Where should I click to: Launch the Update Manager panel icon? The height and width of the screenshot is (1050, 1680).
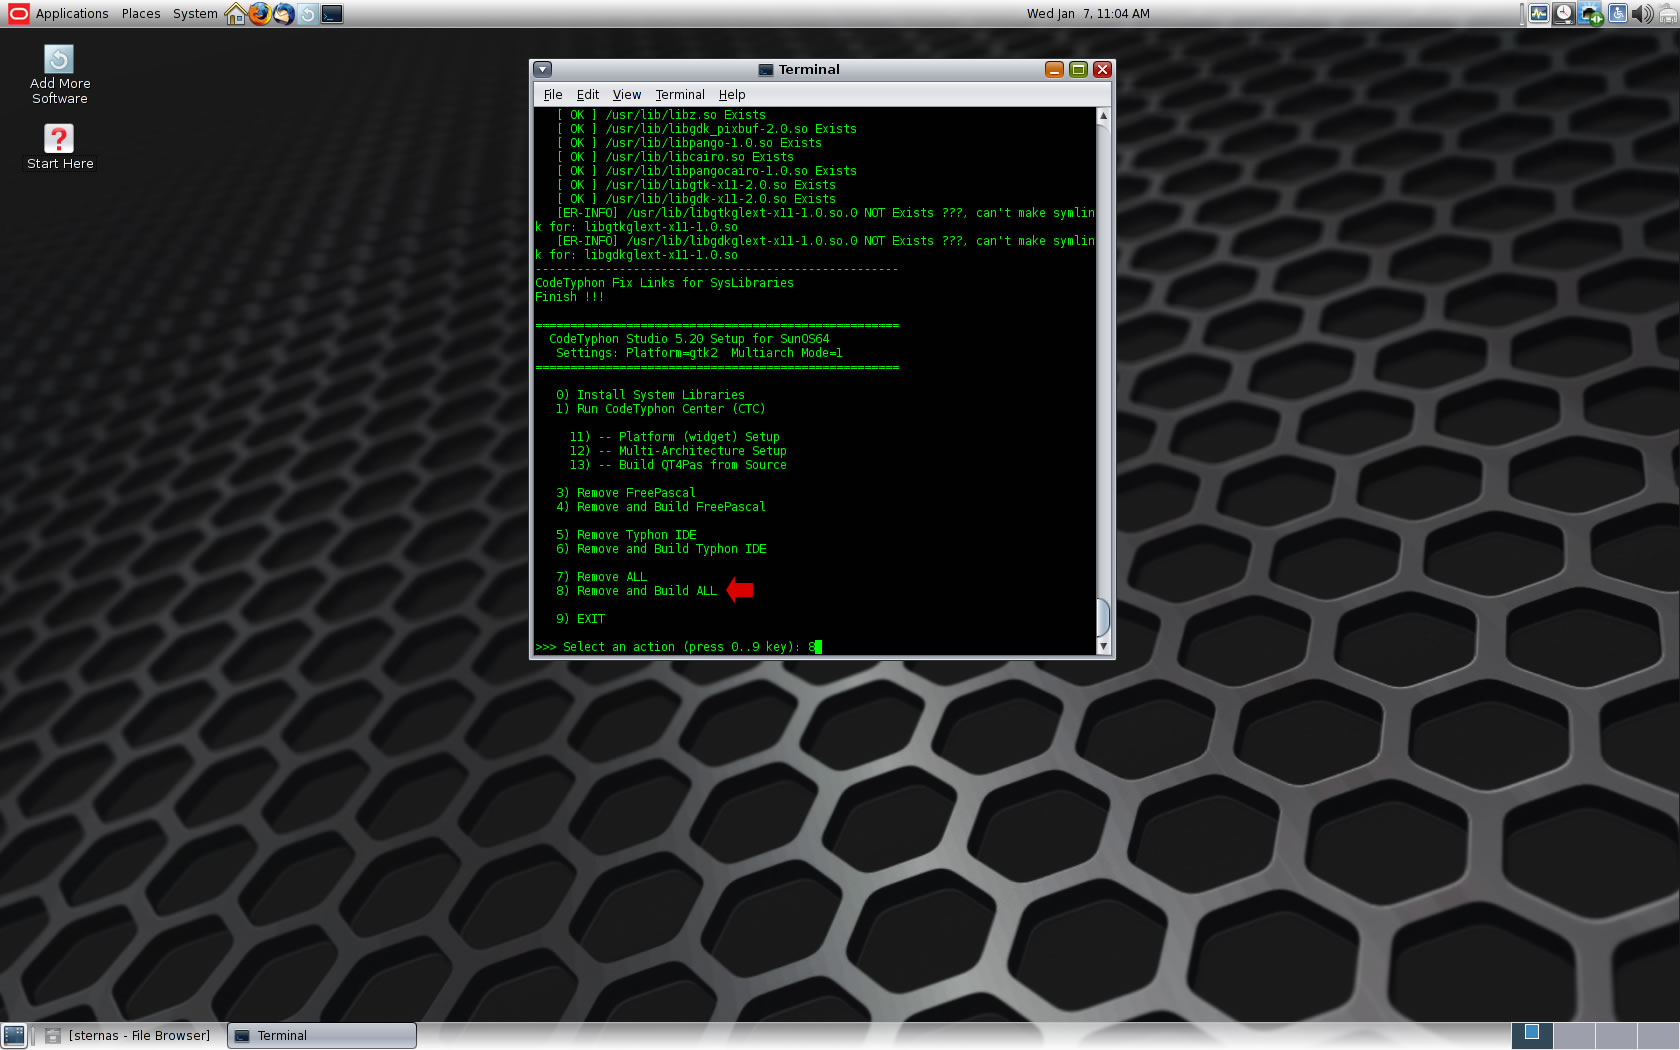coord(308,14)
